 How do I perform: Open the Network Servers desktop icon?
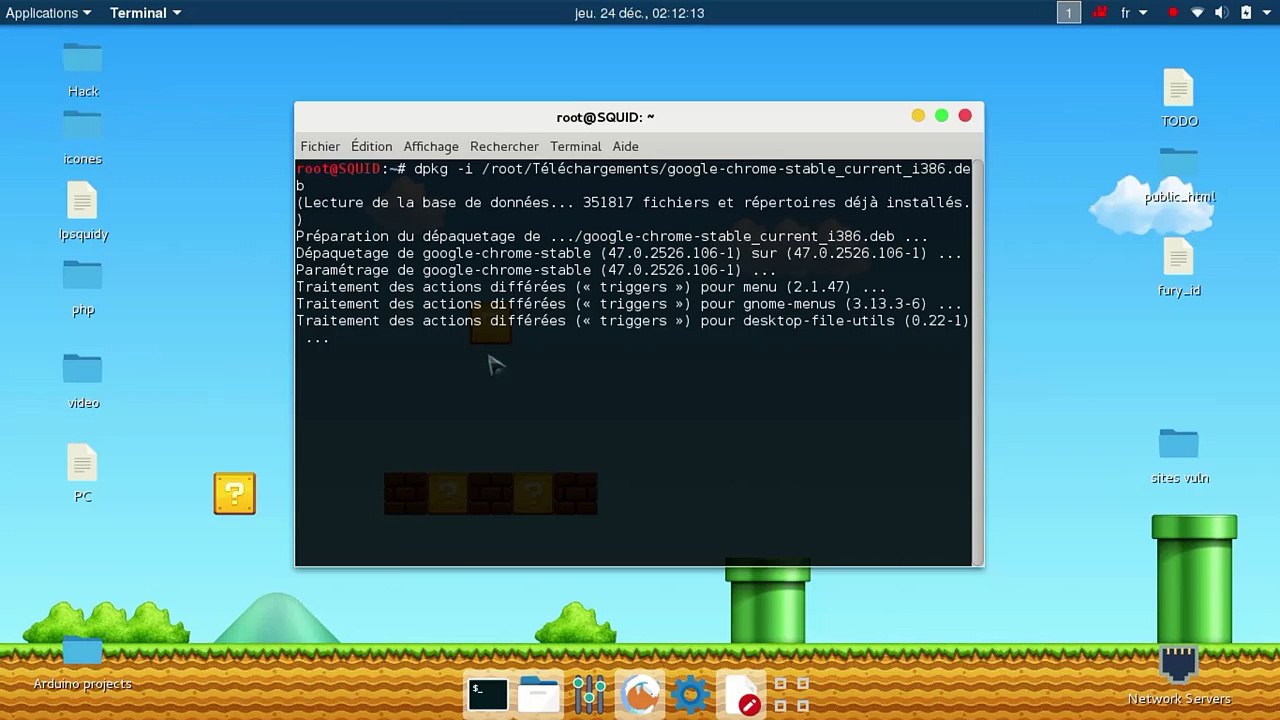point(1179,676)
